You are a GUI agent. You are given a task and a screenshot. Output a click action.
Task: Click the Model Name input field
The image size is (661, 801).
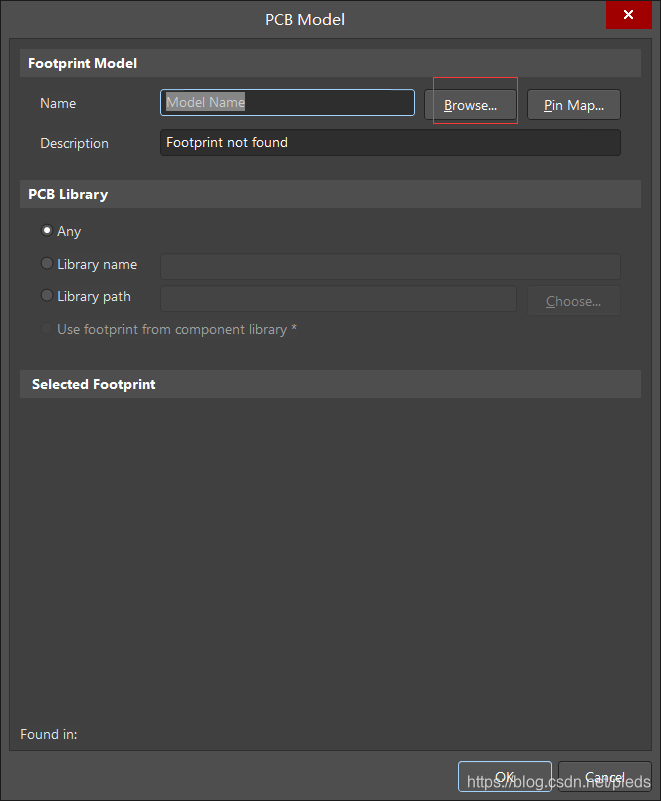pos(287,103)
